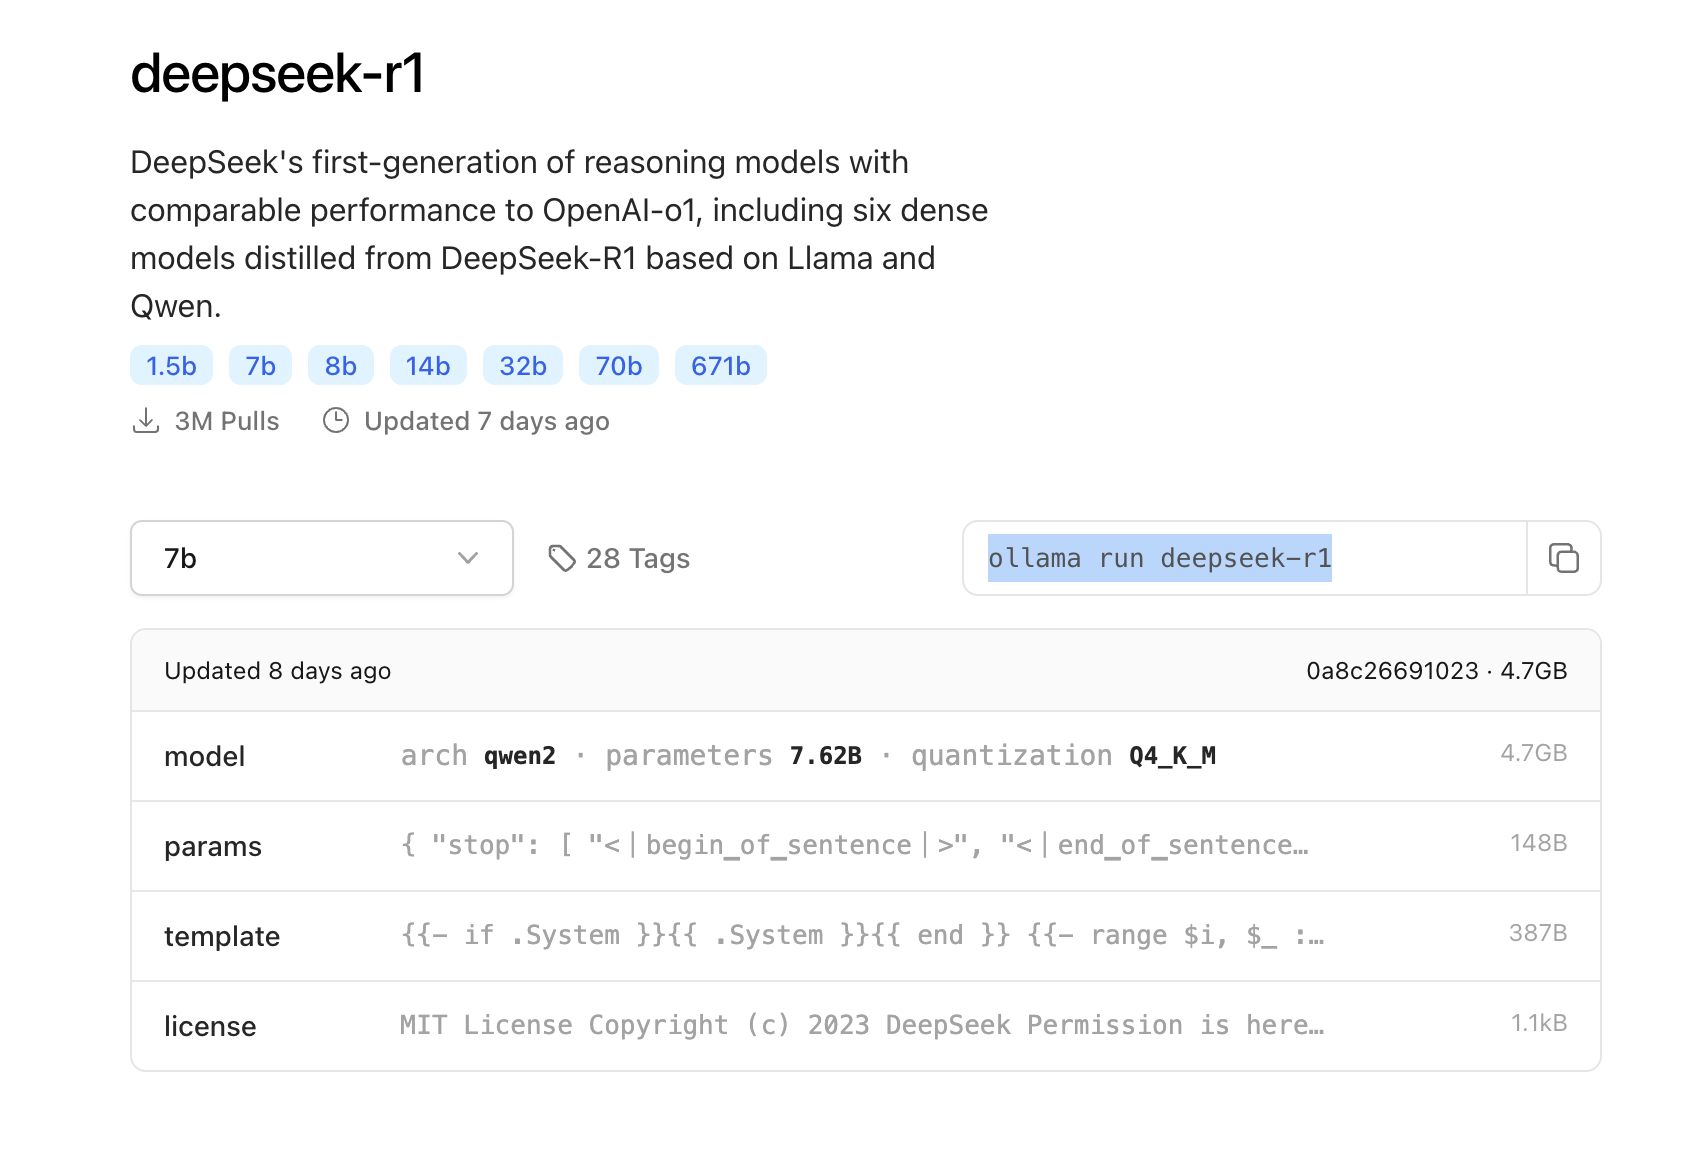Viewport: 1700px width, 1160px height.
Task: Select the 14b size tag
Action: coord(428,366)
